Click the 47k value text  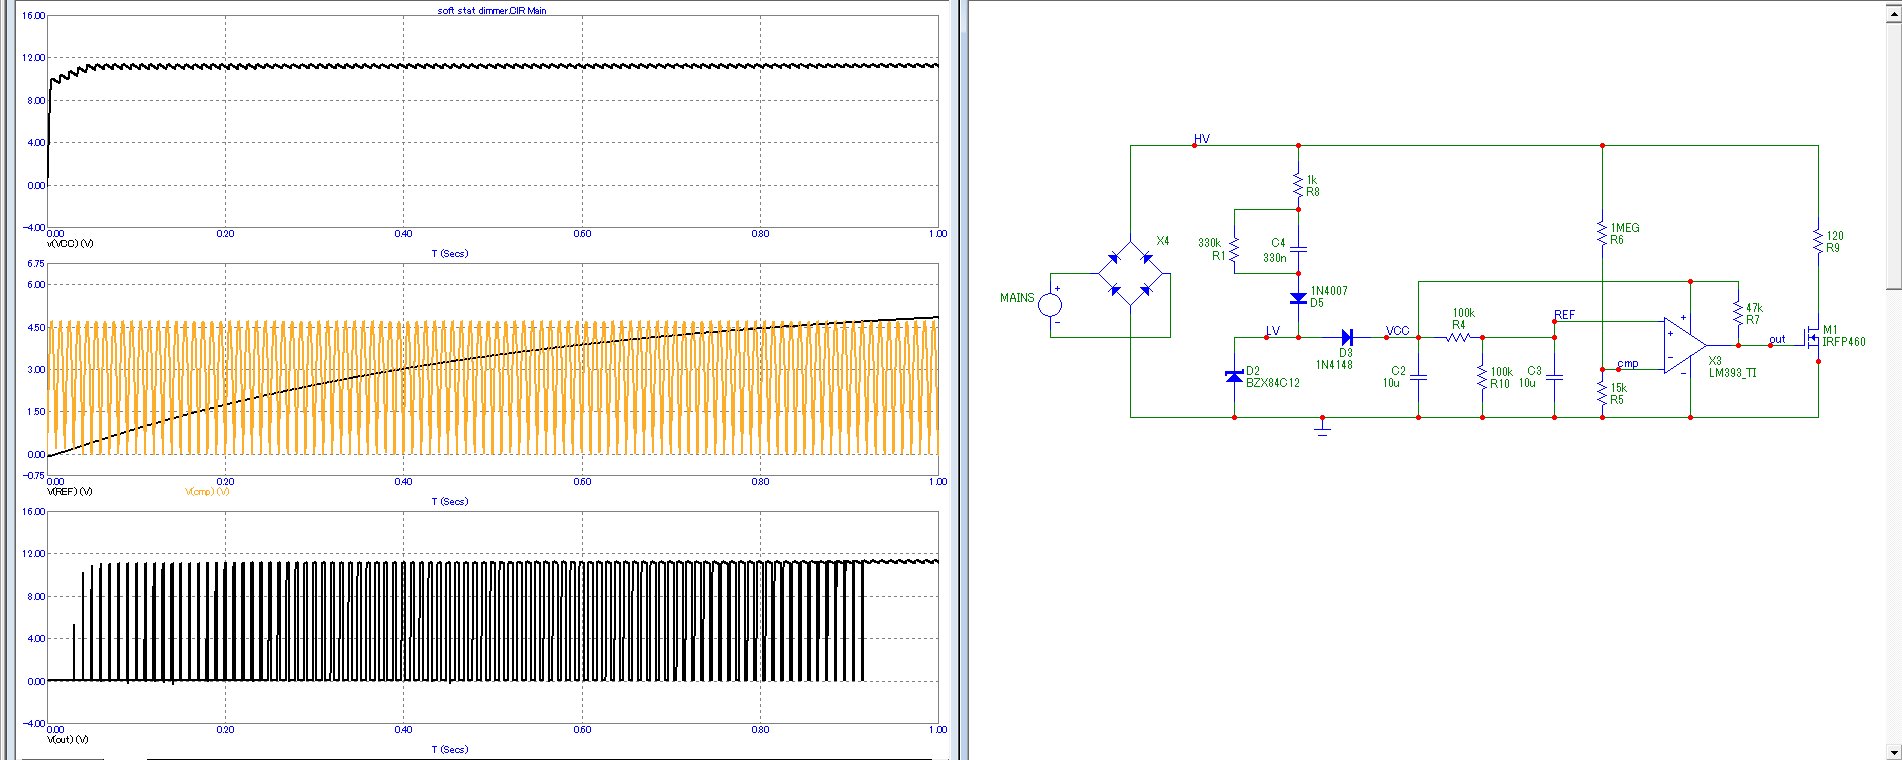click(1755, 308)
